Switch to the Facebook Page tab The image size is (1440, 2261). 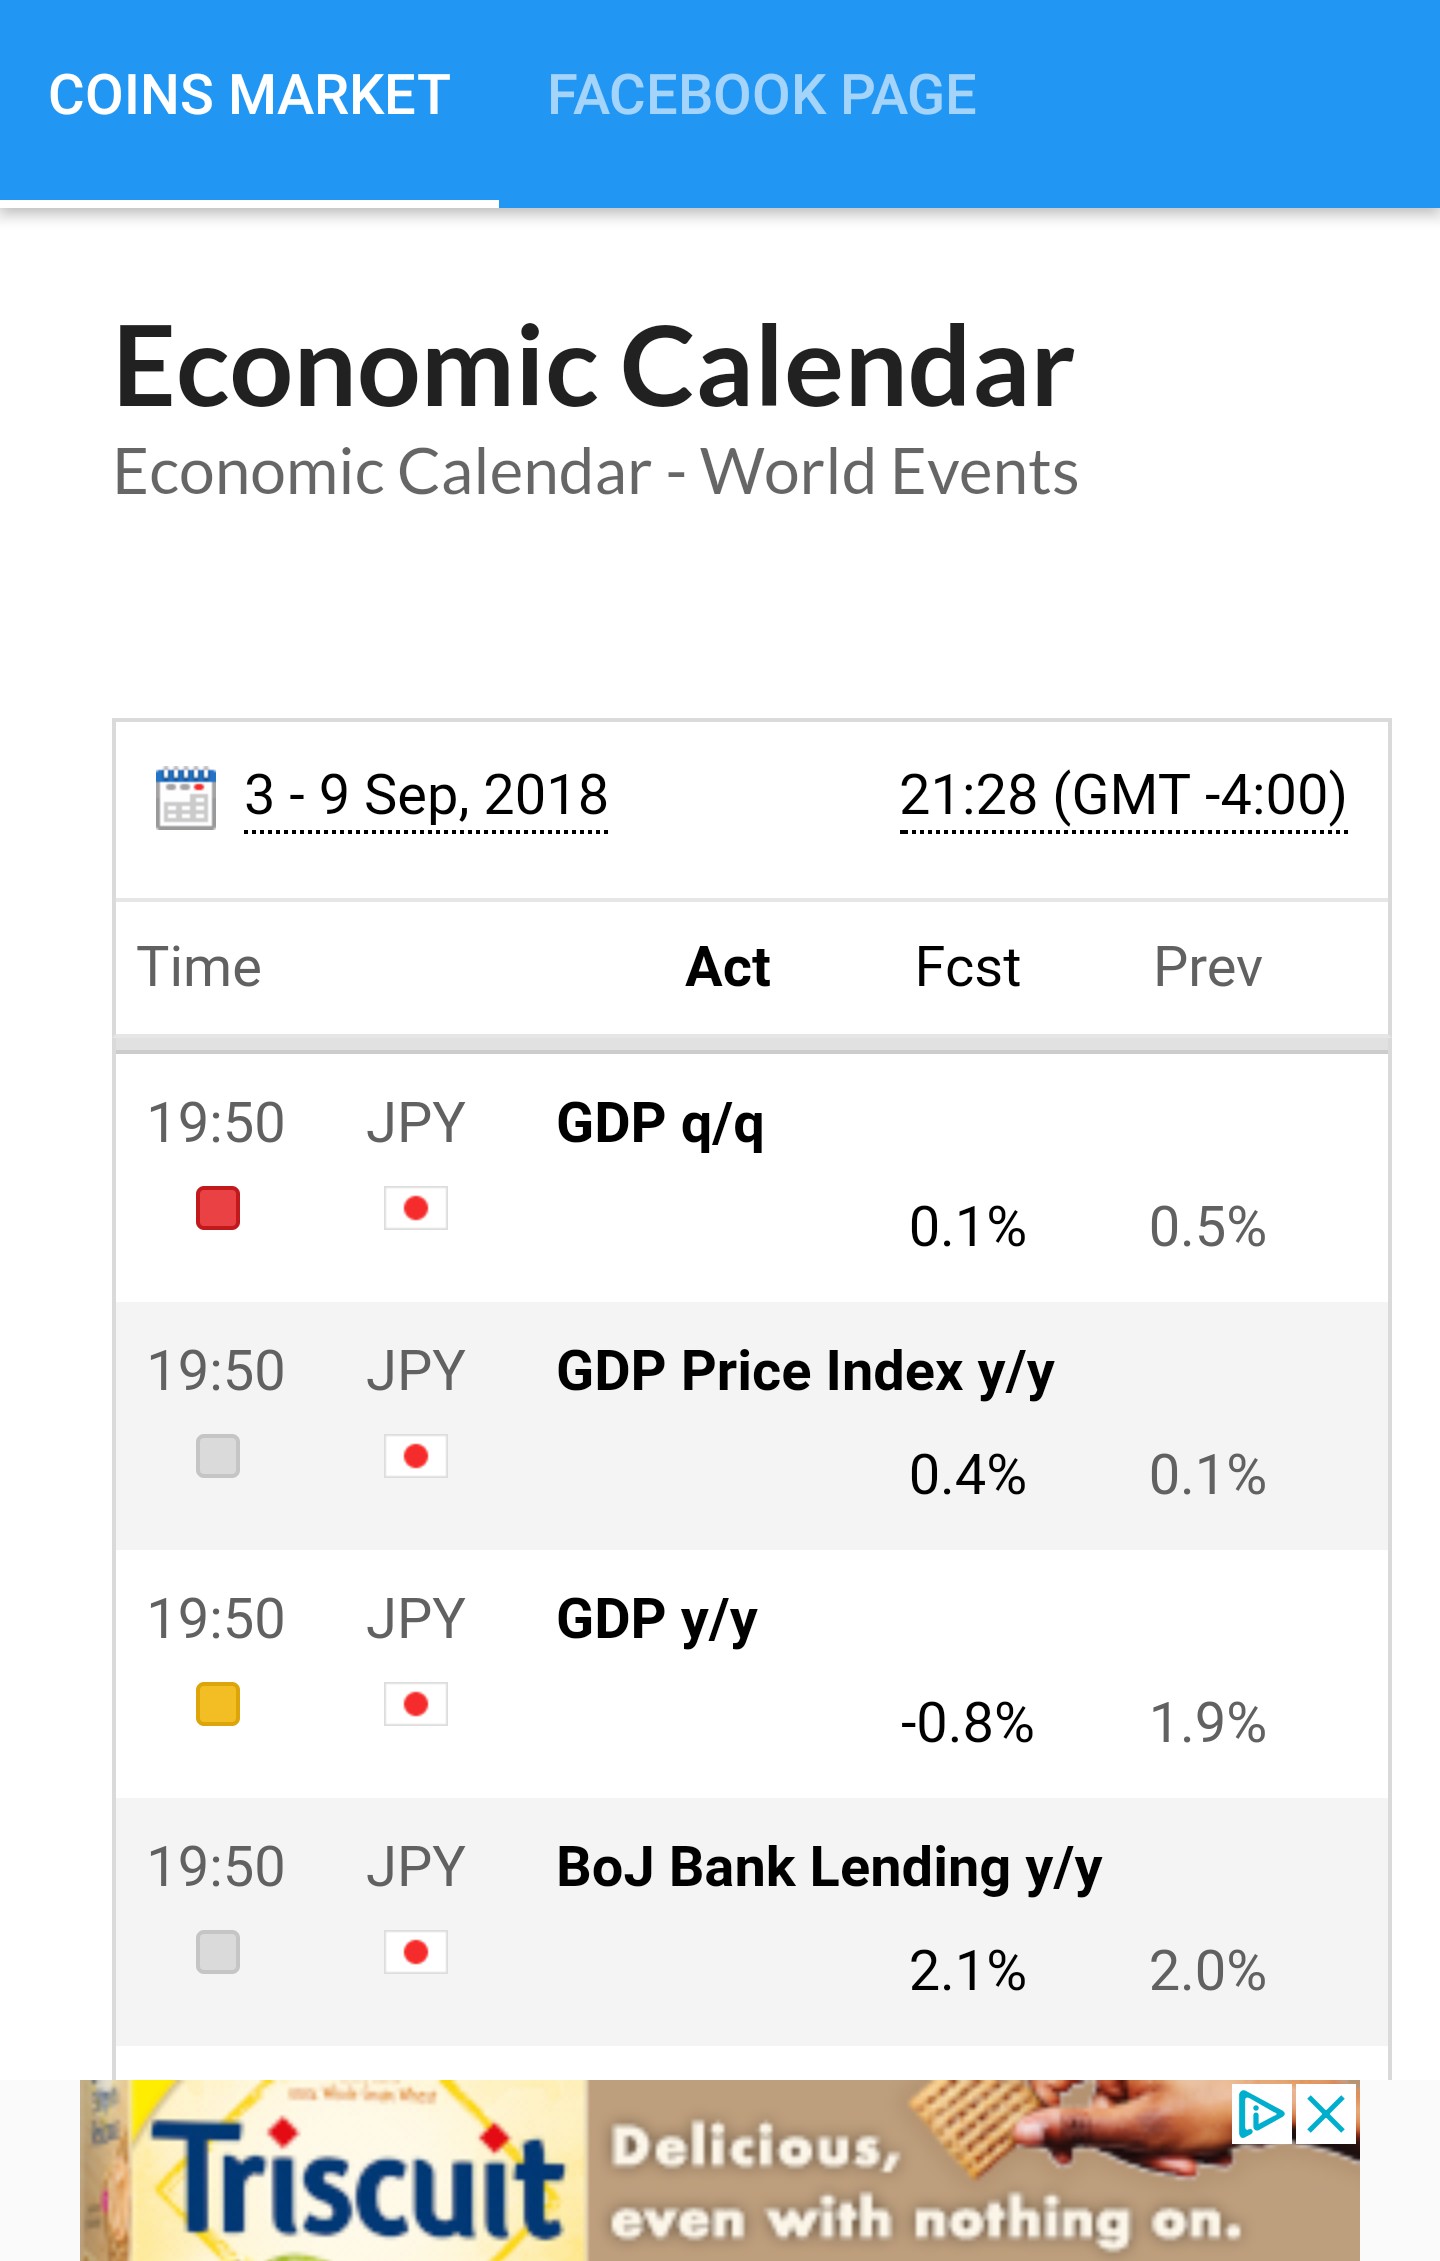click(762, 96)
